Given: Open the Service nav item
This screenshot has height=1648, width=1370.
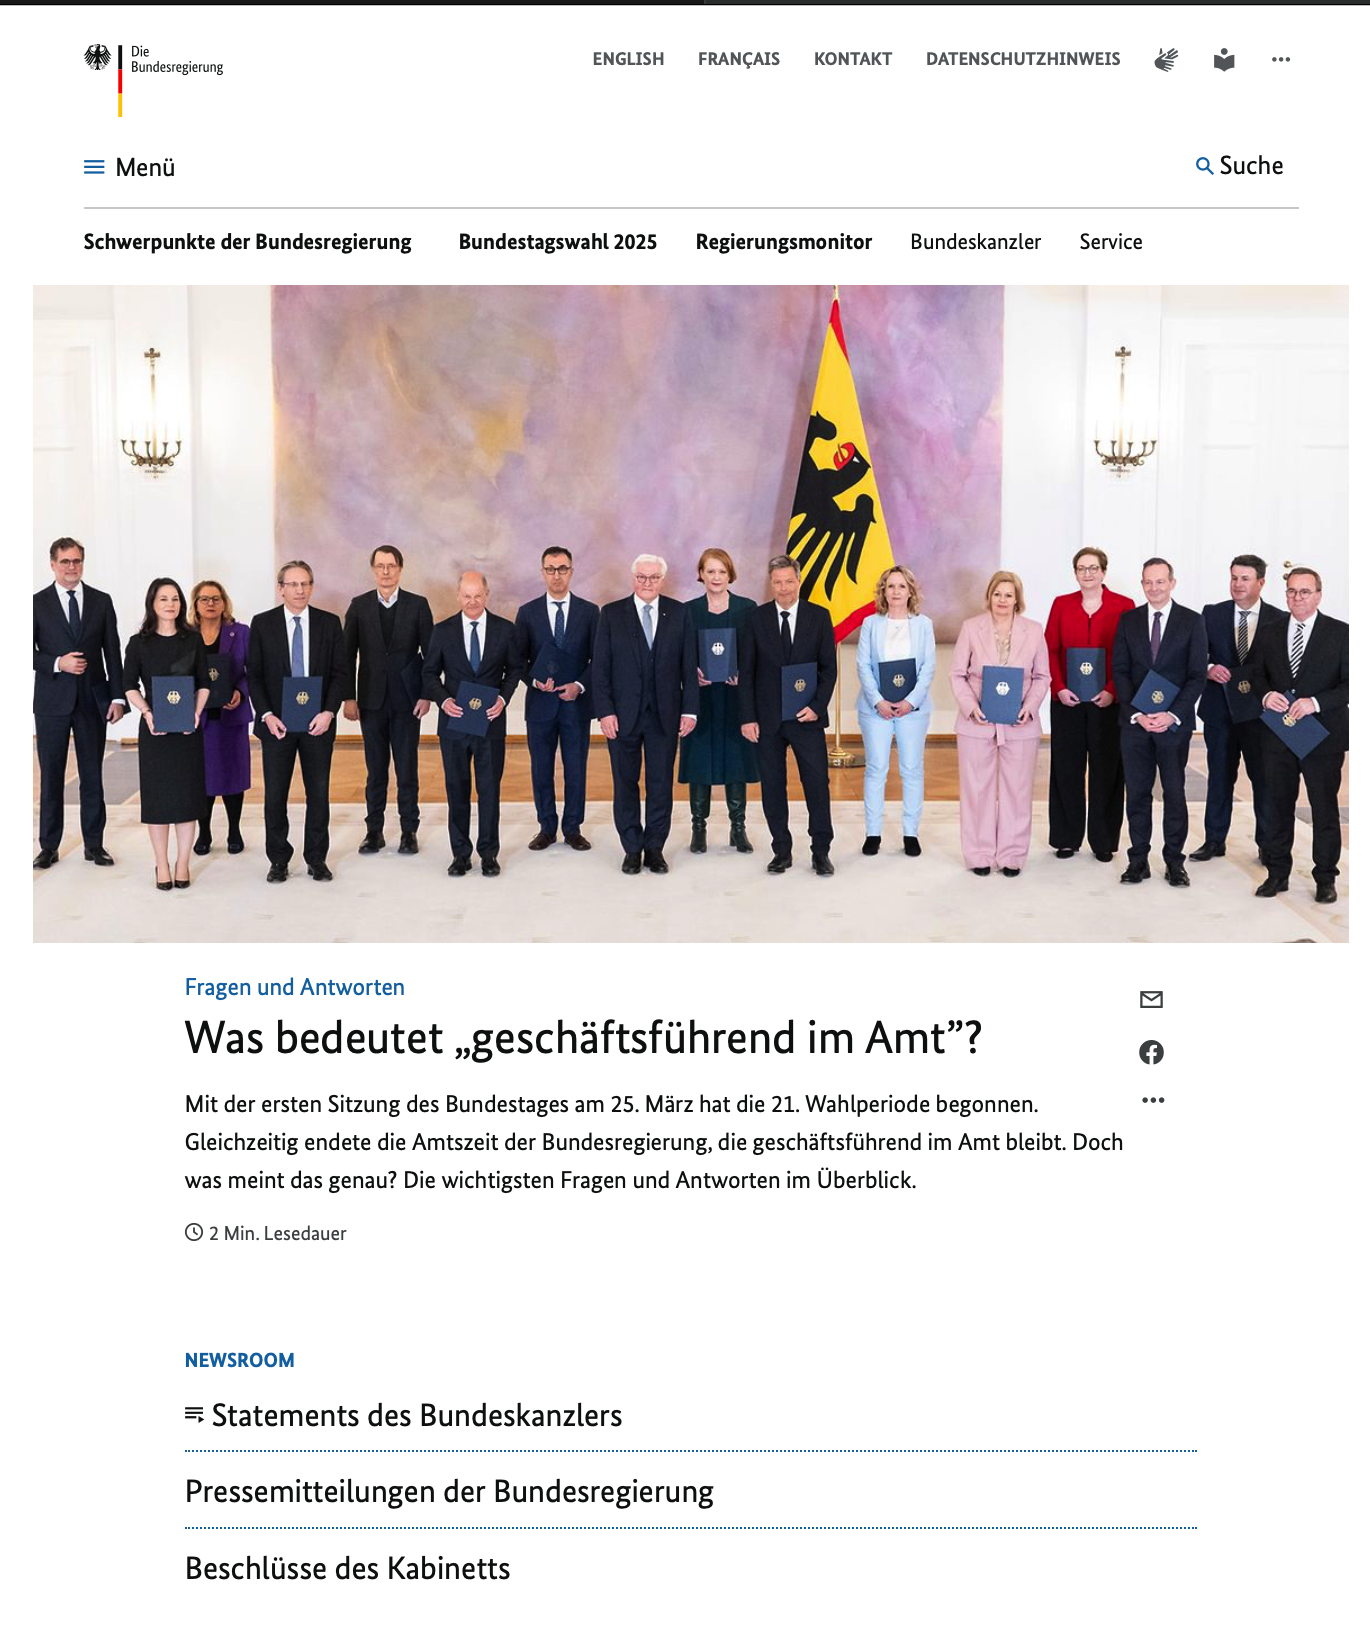Looking at the screenshot, I should (1111, 242).
